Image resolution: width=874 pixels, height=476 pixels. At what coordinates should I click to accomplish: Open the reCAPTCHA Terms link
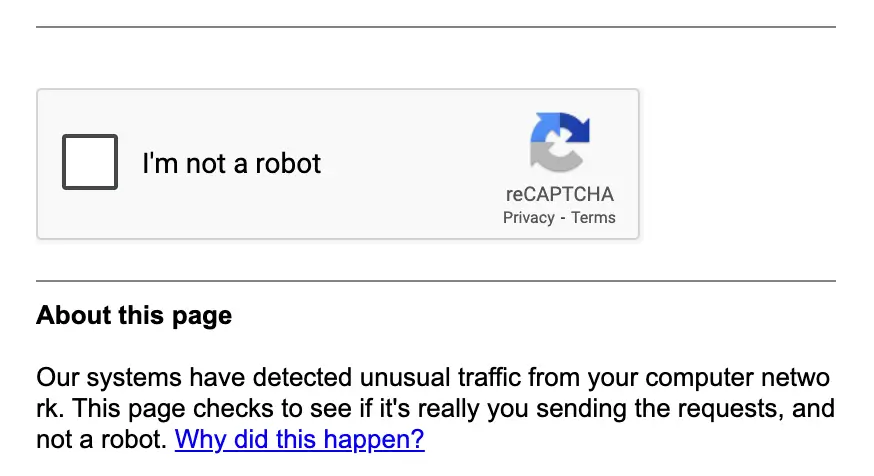tap(594, 218)
